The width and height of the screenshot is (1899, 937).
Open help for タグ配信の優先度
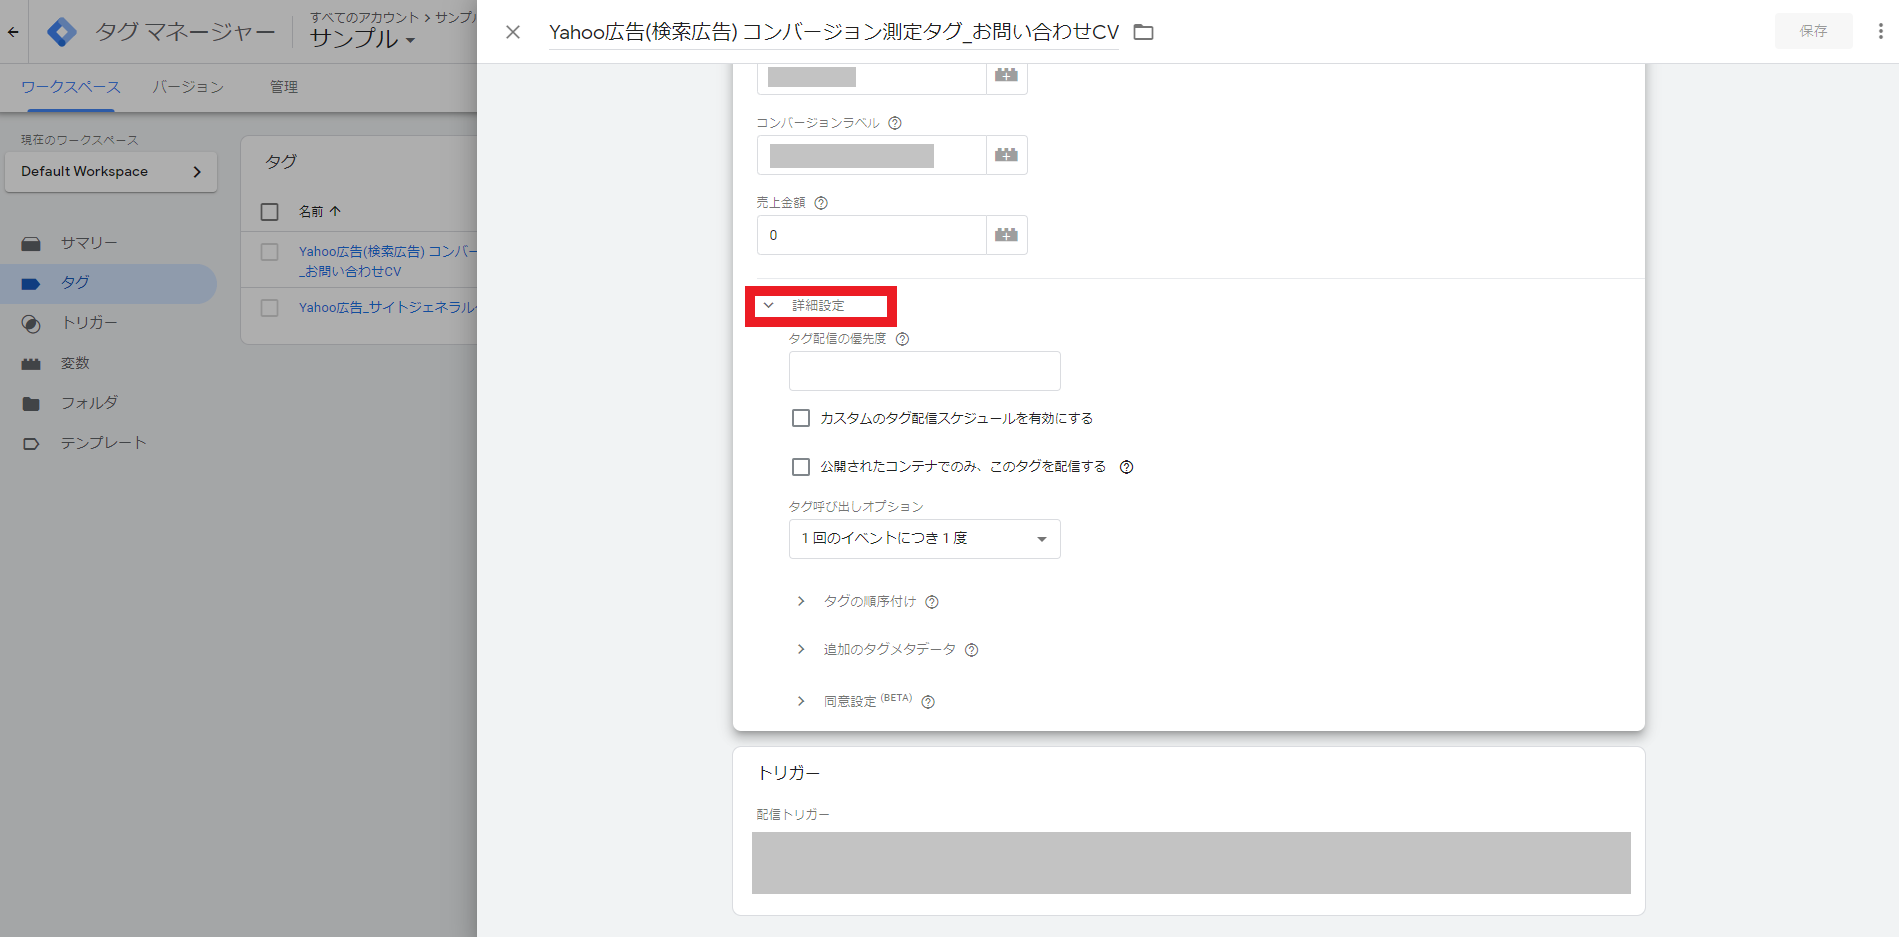[x=902, y=339]
